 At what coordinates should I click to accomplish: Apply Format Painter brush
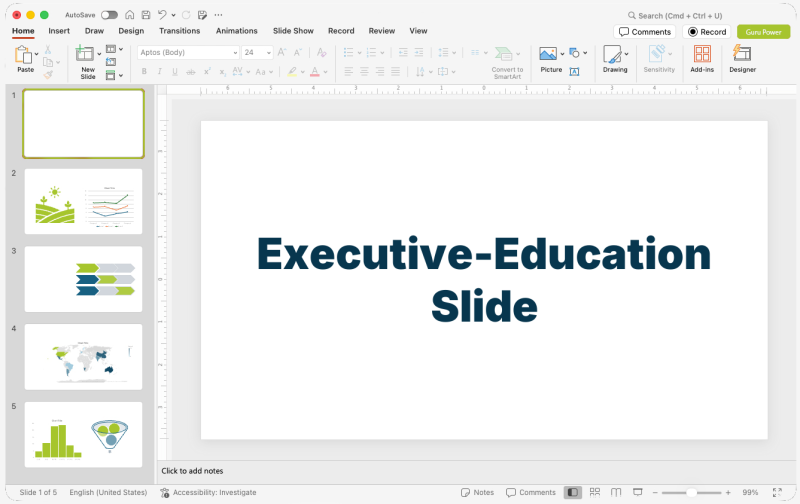(48, 75)
